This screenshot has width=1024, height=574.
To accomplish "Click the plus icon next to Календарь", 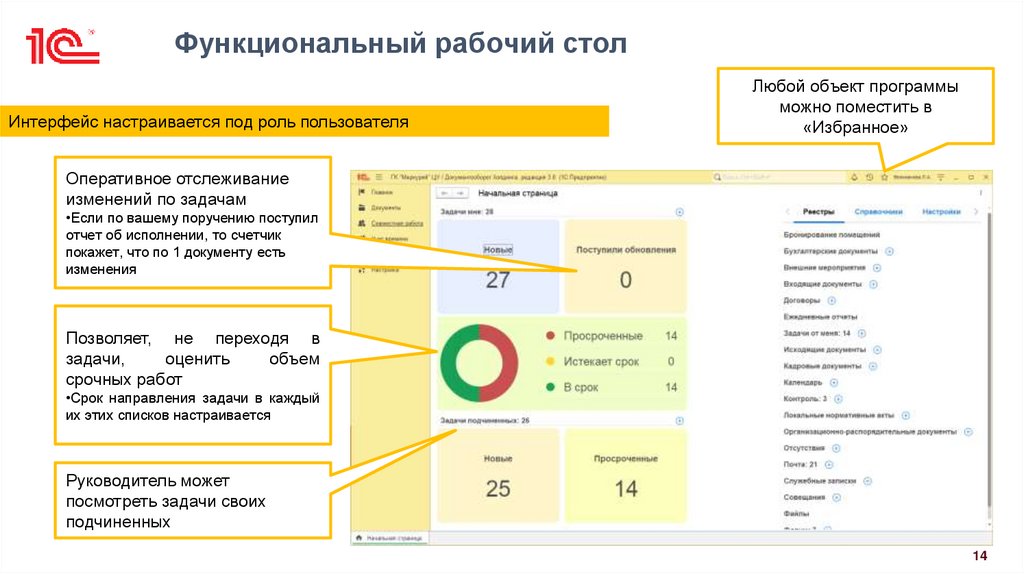I will click(x=834, y=383).
